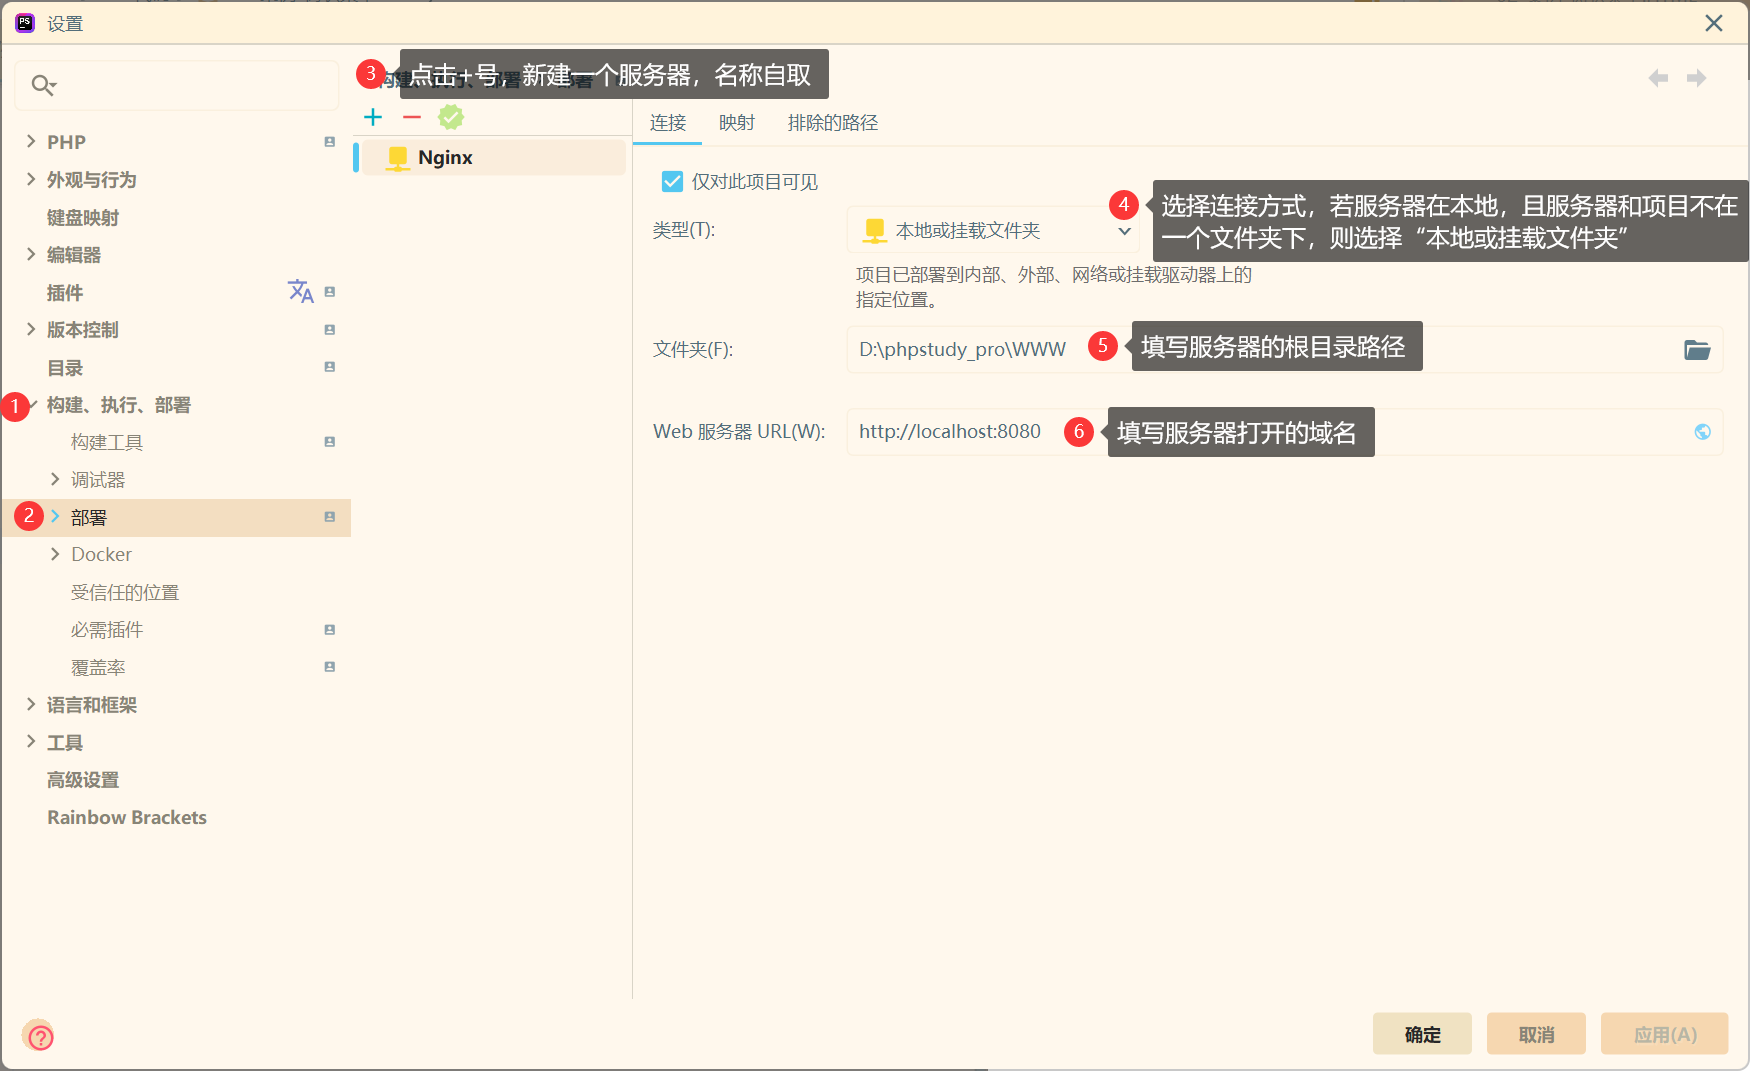Open help via the question mark icon

tap(39, 1036)
